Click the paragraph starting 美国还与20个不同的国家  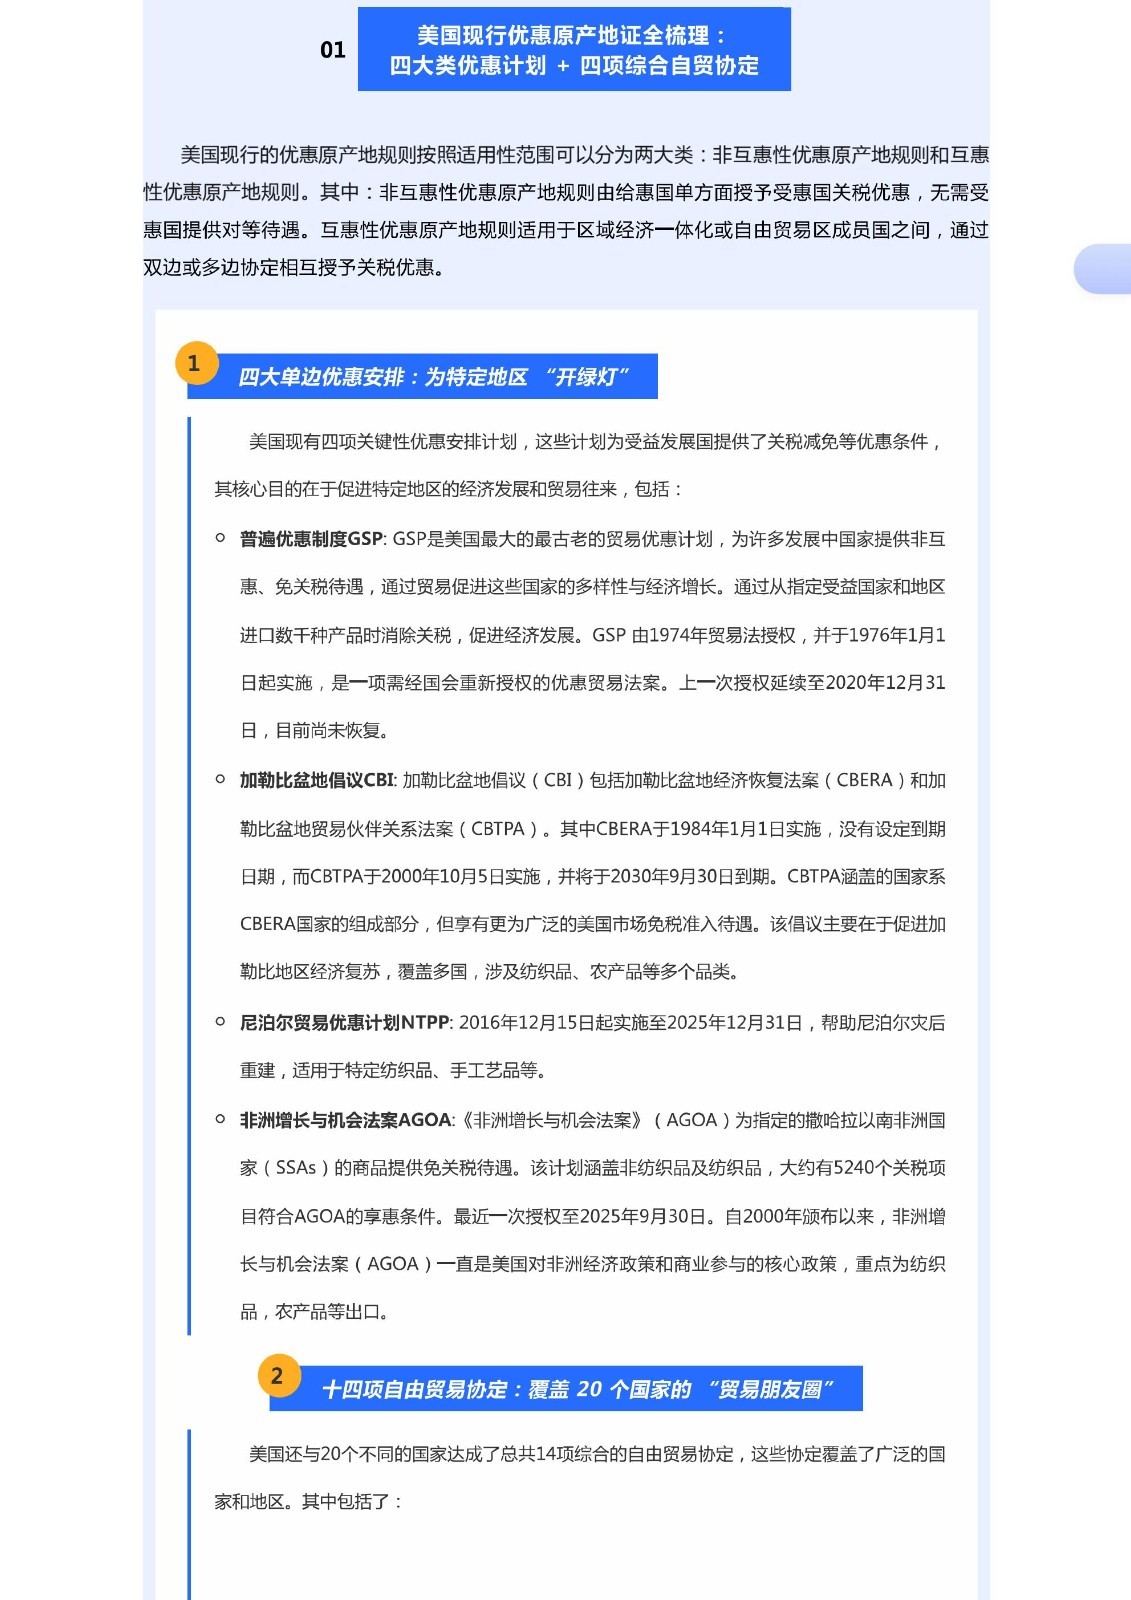(580, 1477)
